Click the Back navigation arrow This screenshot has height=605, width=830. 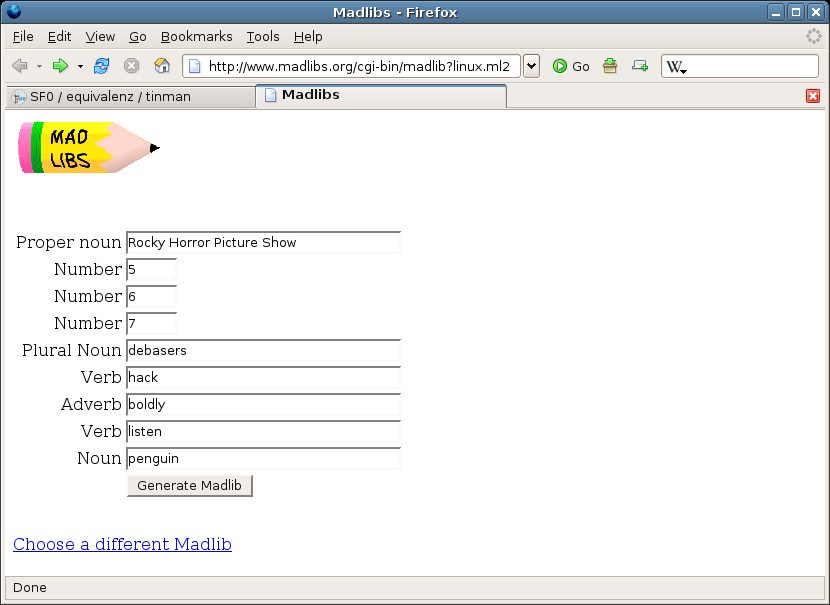(20, 66)
